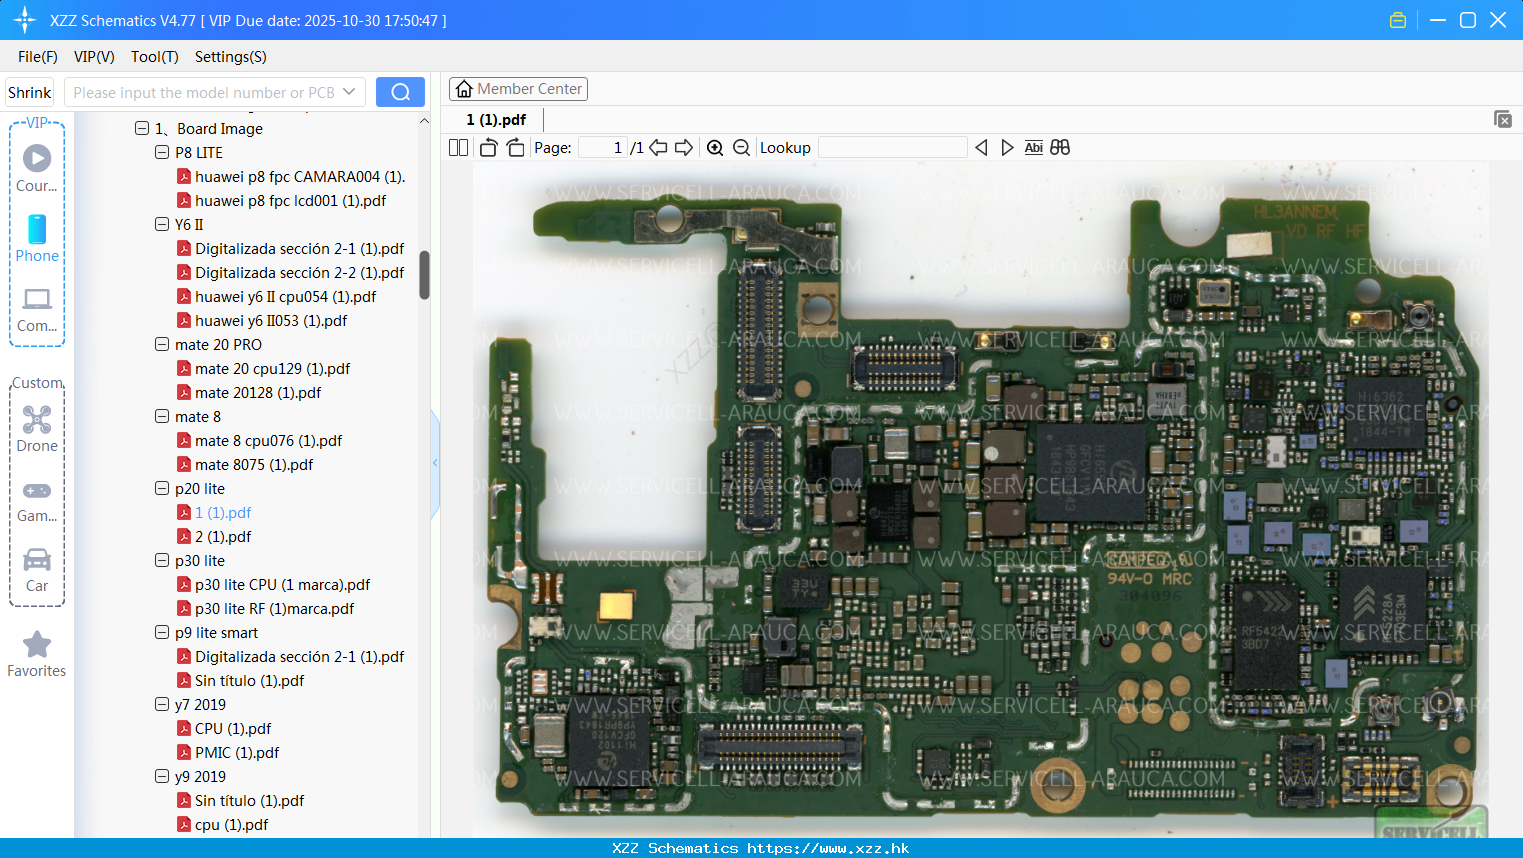1523x858 pixels.
Task: Toggle whole-word match Abi icon
Action: point(1034,148)
